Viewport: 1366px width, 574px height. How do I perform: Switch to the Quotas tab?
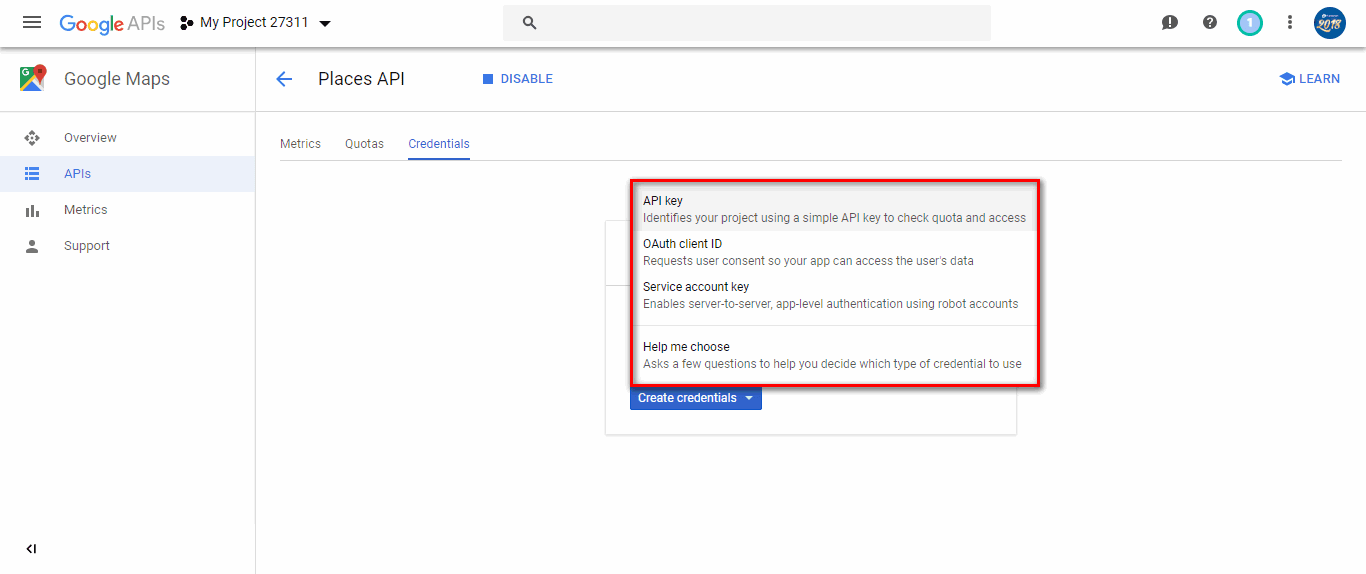(364, 144)
